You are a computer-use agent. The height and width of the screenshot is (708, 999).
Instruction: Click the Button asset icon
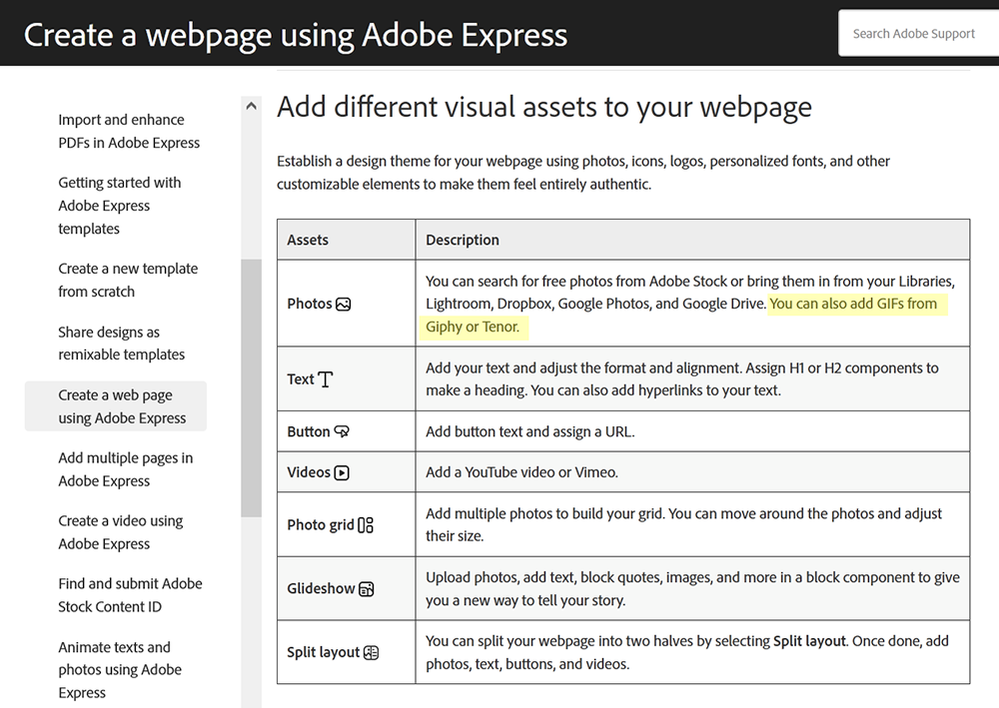tap(342, 432)
